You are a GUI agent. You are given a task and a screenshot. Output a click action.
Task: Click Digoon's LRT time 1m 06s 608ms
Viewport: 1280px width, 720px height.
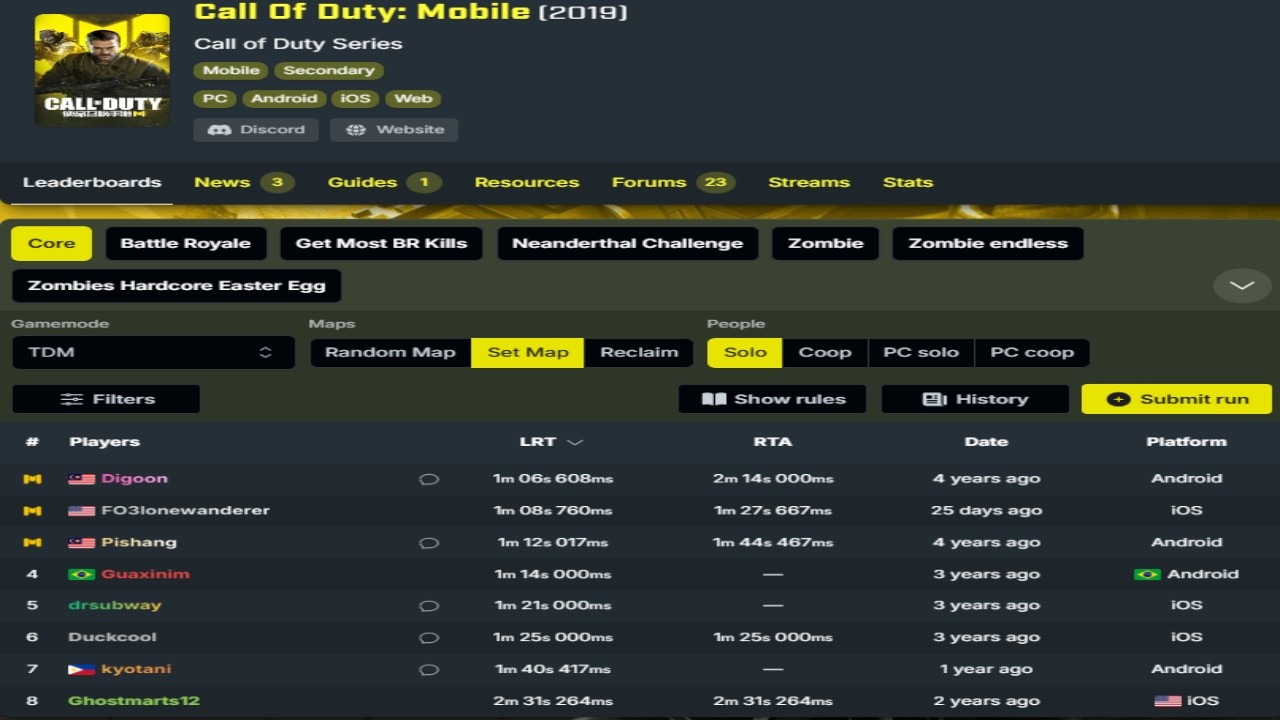[553, 479]
